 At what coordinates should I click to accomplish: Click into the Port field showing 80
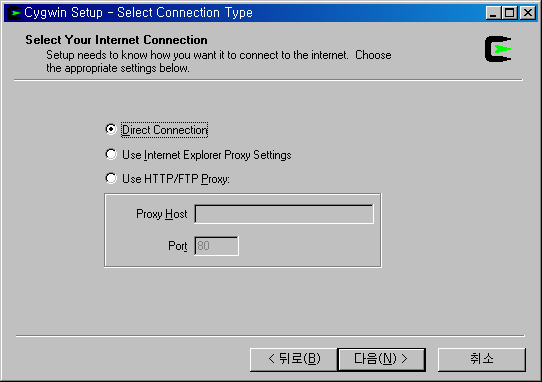coord(216,246)
